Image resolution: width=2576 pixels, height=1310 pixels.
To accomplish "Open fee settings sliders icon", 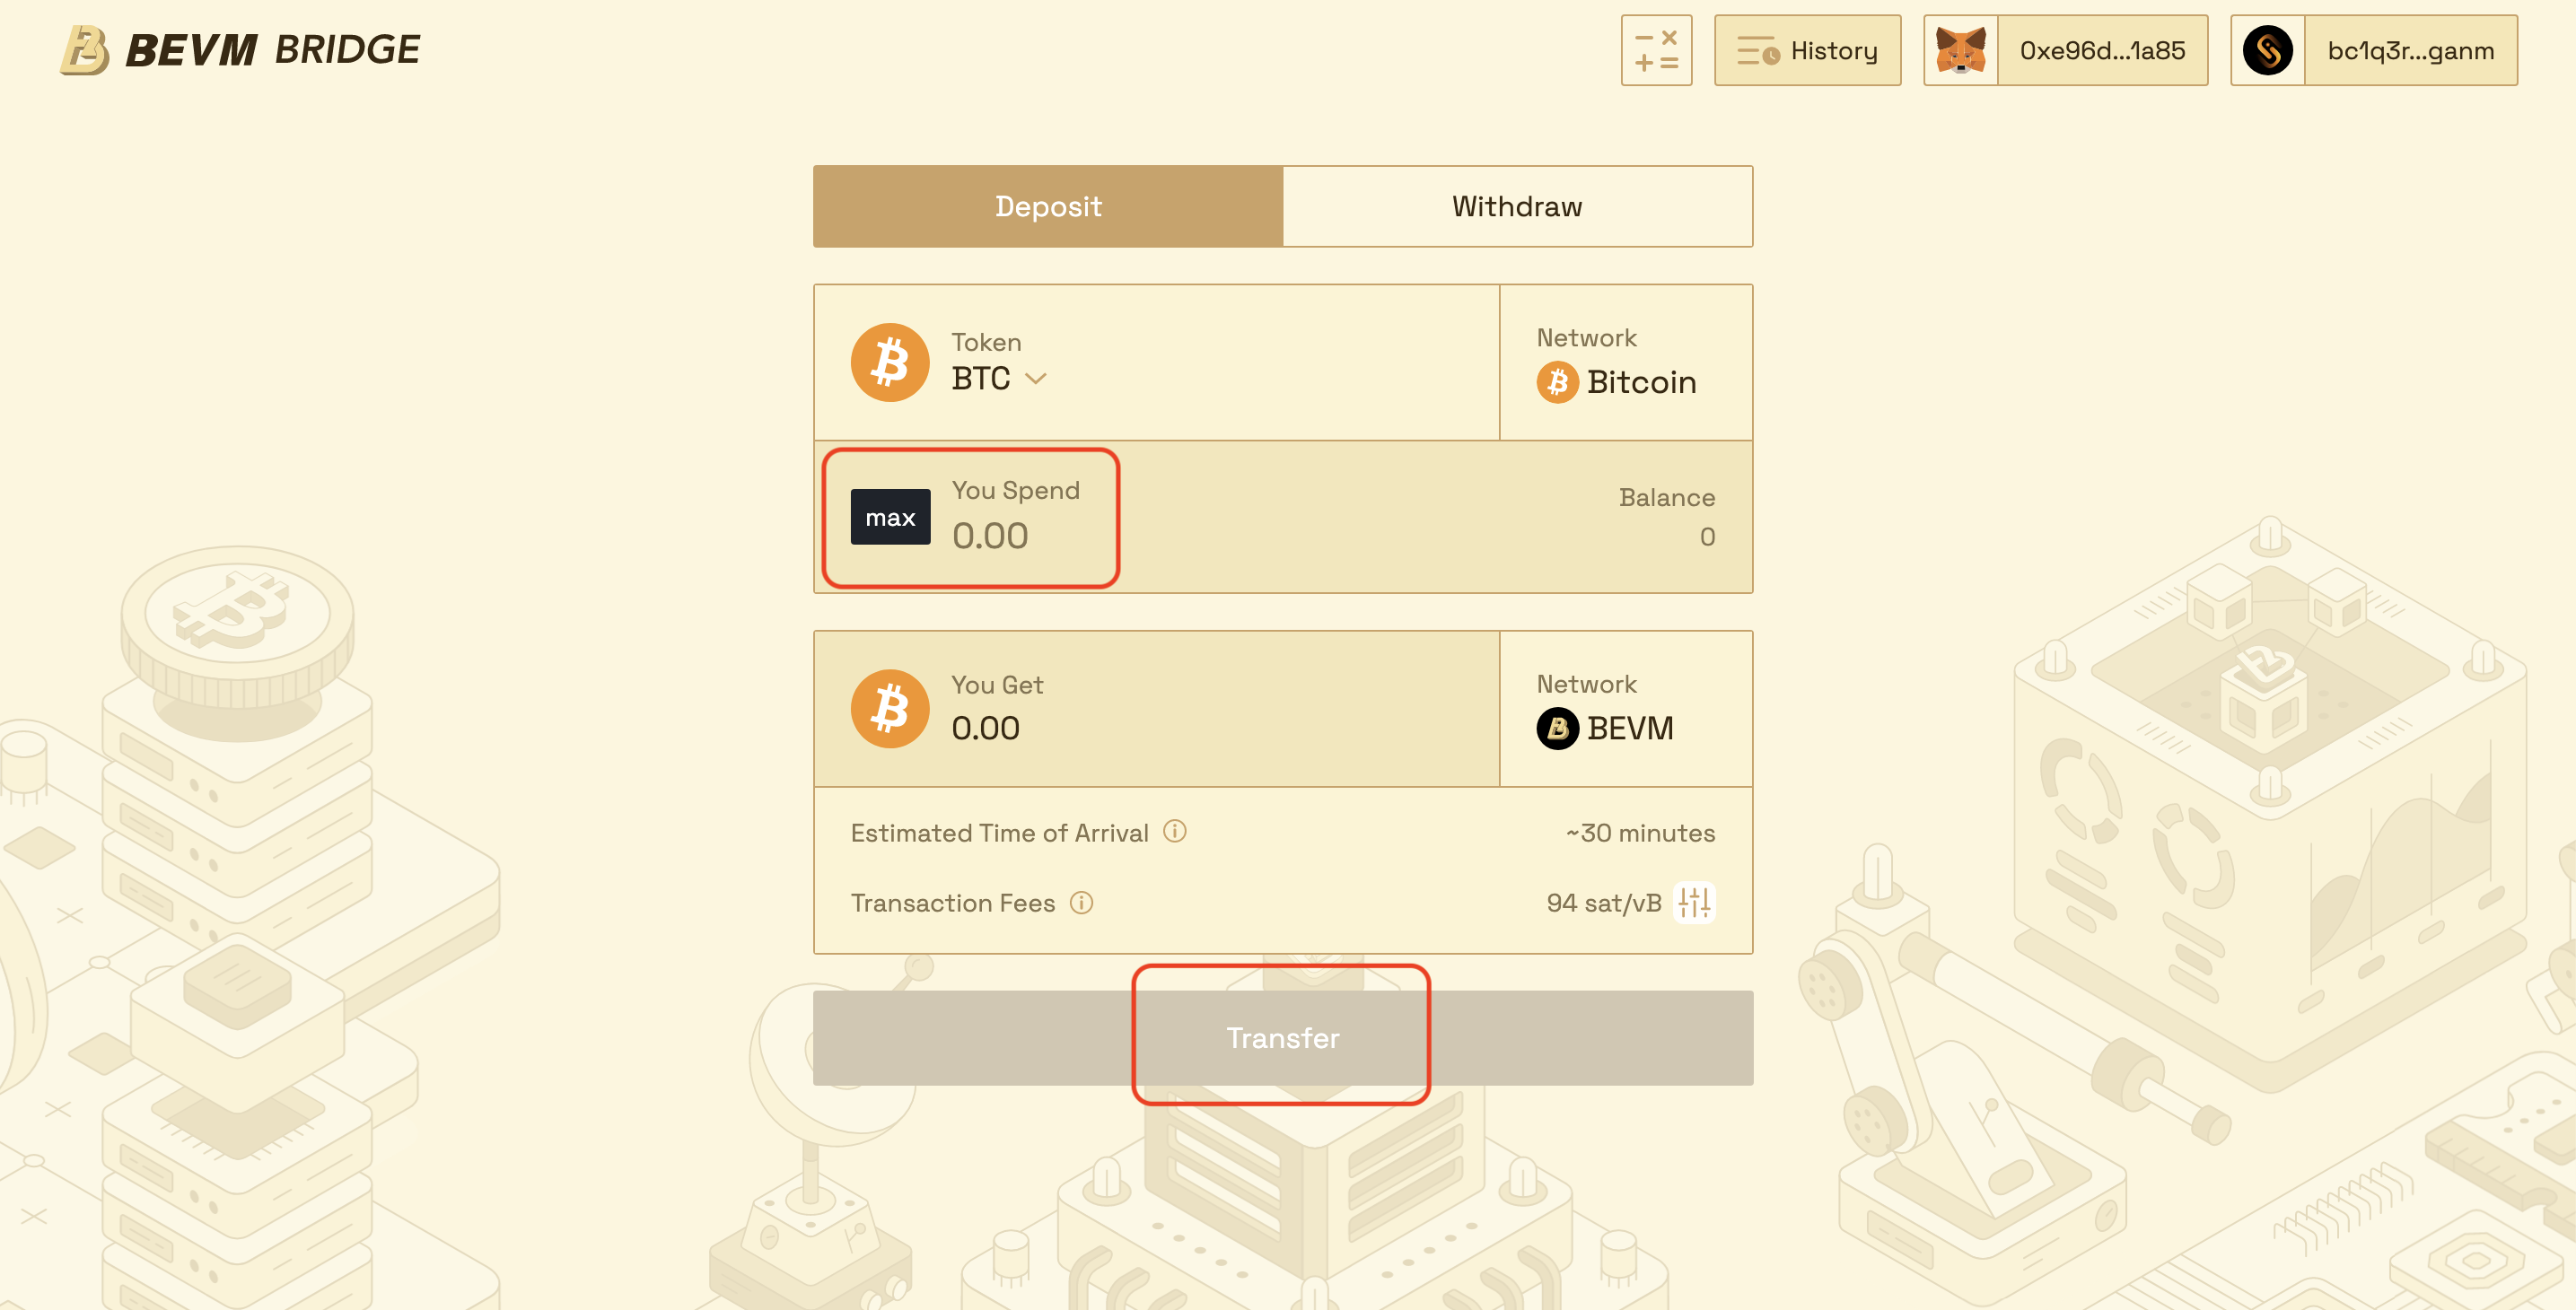I will [1694, 902].
